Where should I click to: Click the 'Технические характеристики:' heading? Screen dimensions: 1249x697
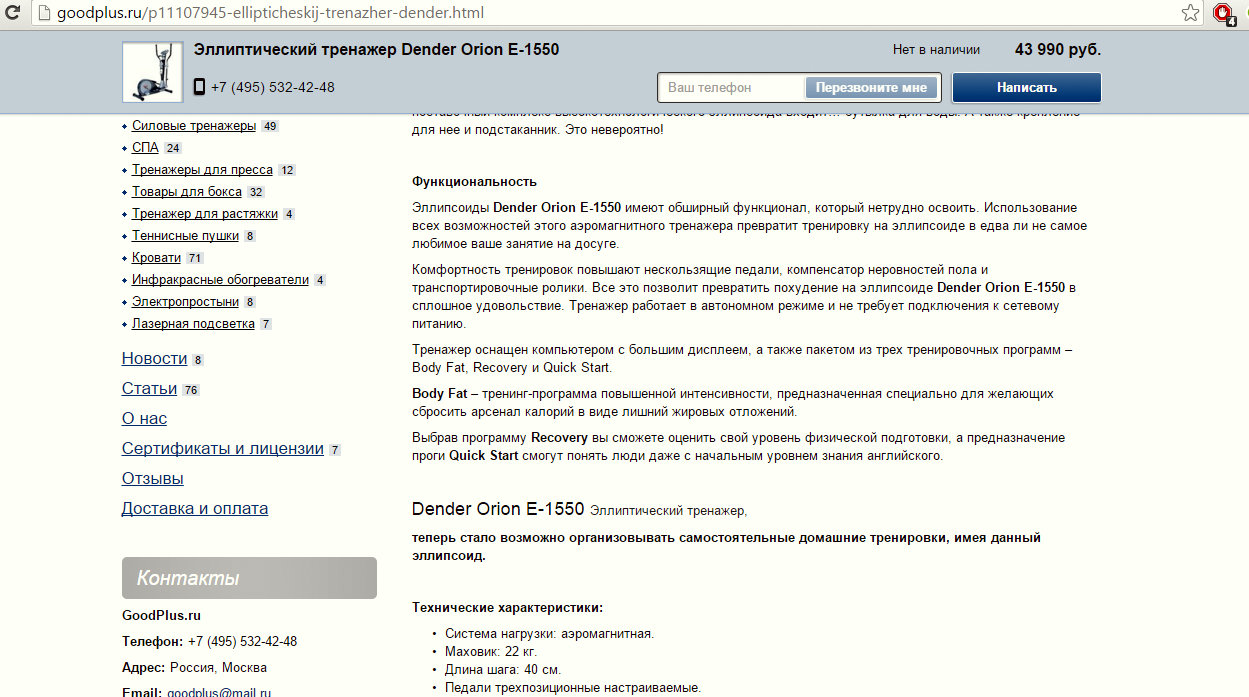click(x=508, y=608)
